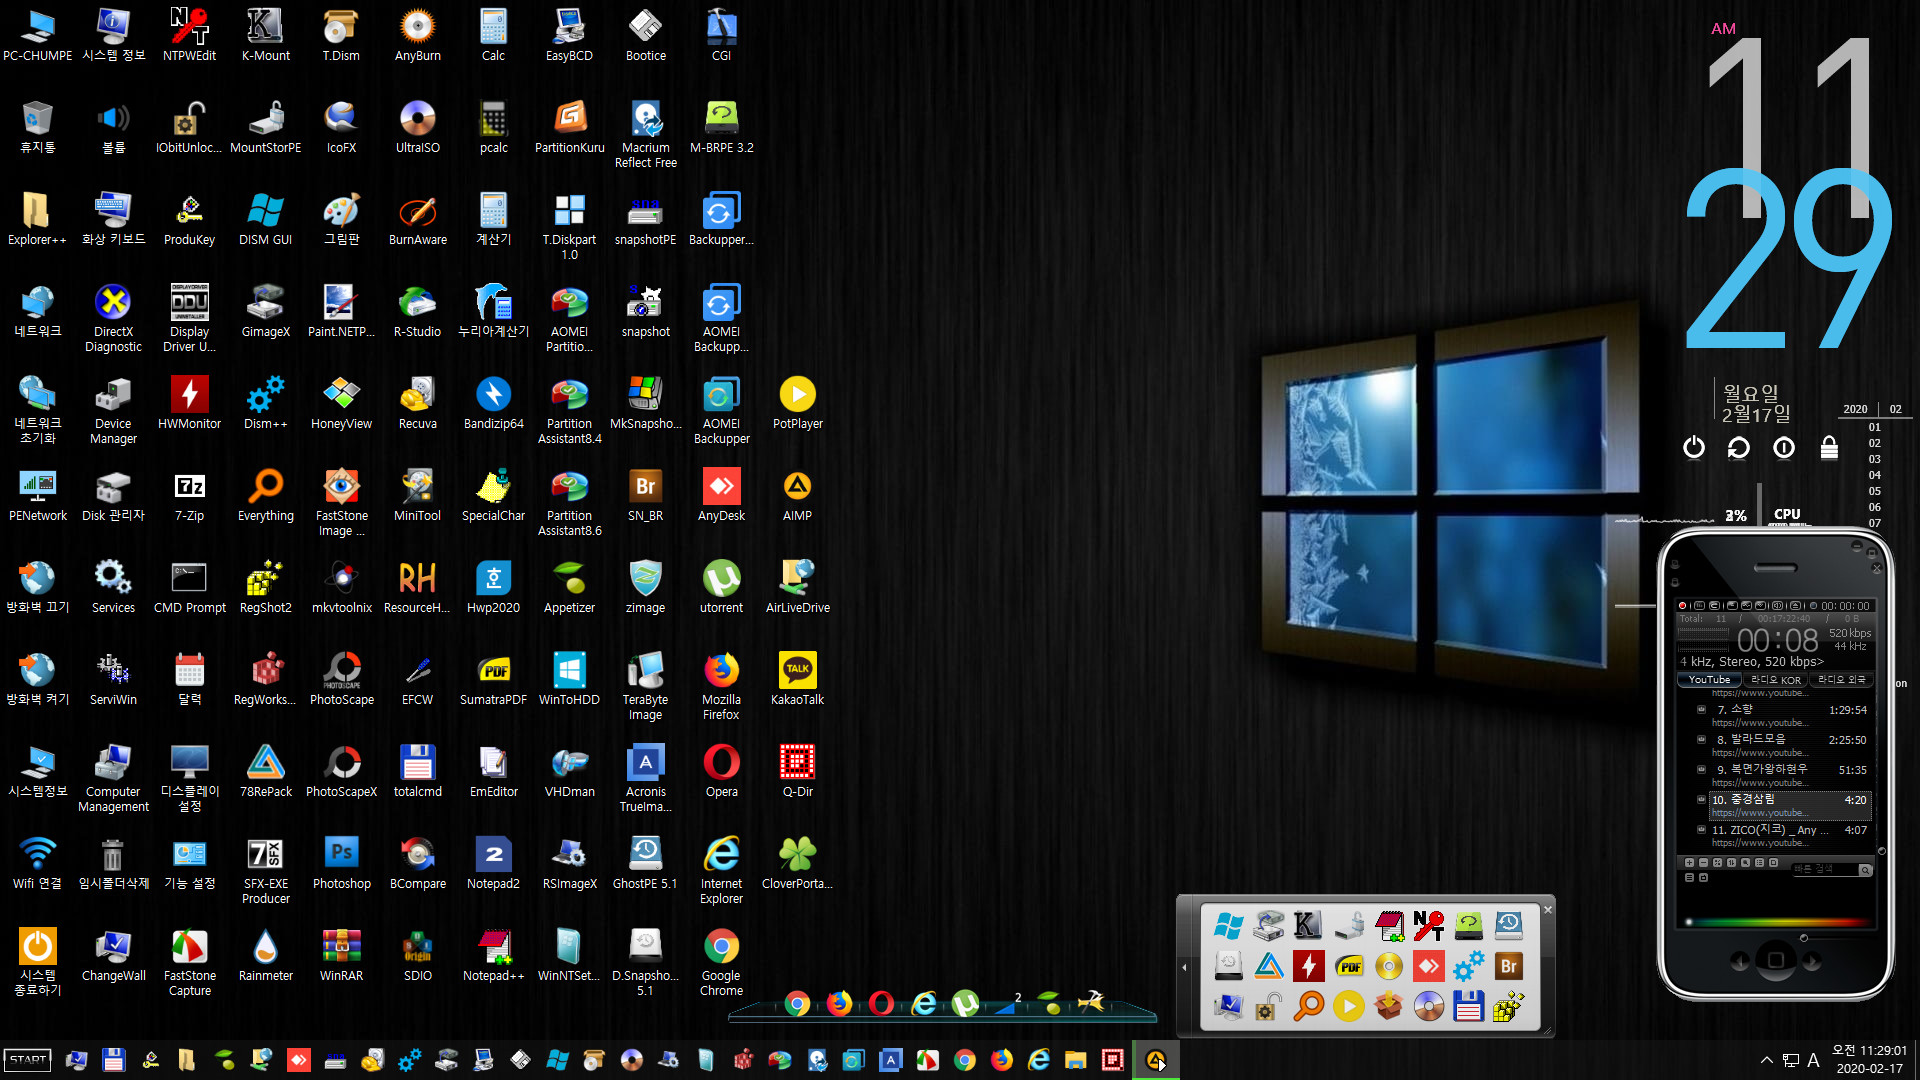Launch UltraISO from the desktop

(417, 127)
